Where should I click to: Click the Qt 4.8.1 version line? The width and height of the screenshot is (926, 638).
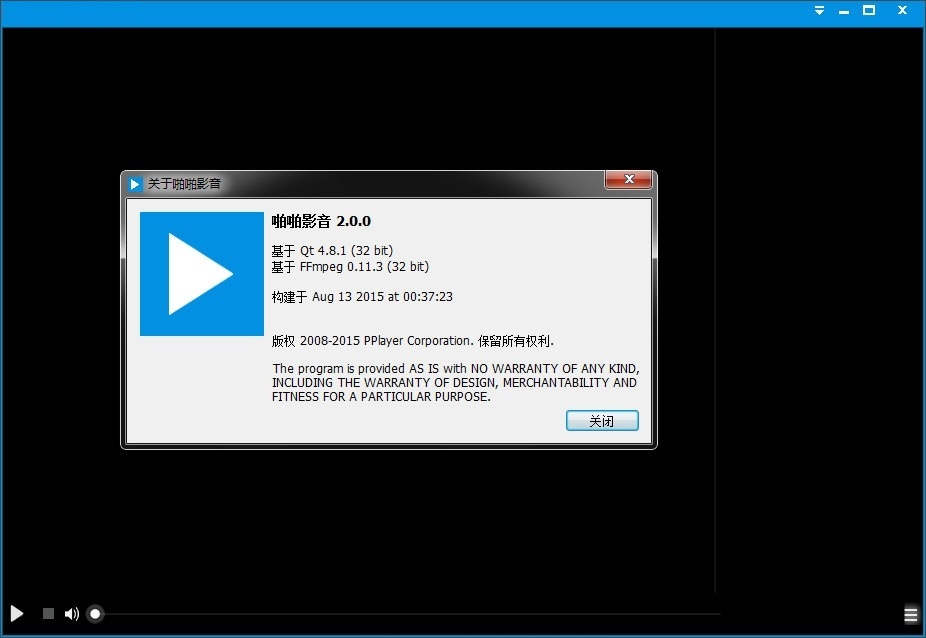point(339,250)
